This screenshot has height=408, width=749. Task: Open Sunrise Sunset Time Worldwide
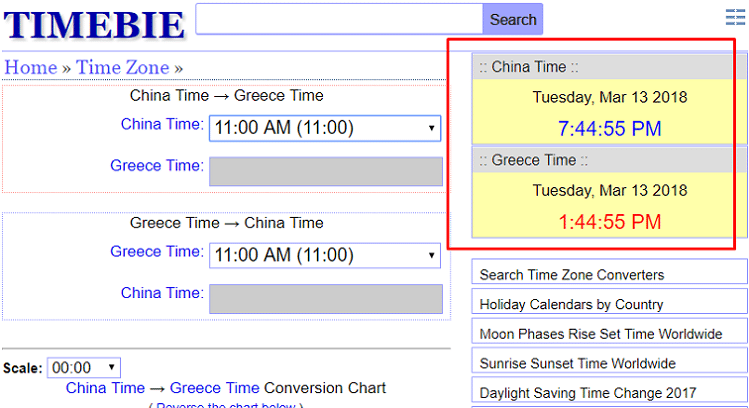(577, 363)
